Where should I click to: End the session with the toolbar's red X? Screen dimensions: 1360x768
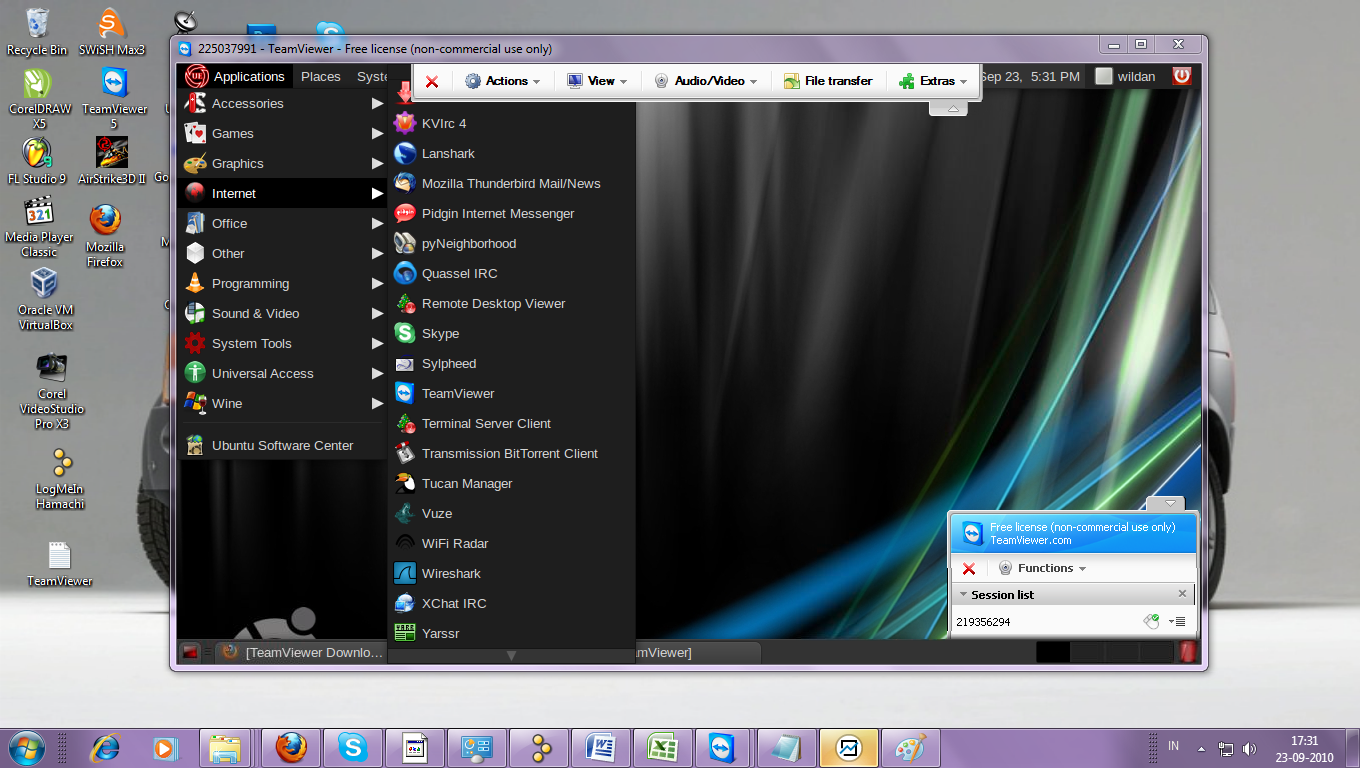[x=432, y=82]
